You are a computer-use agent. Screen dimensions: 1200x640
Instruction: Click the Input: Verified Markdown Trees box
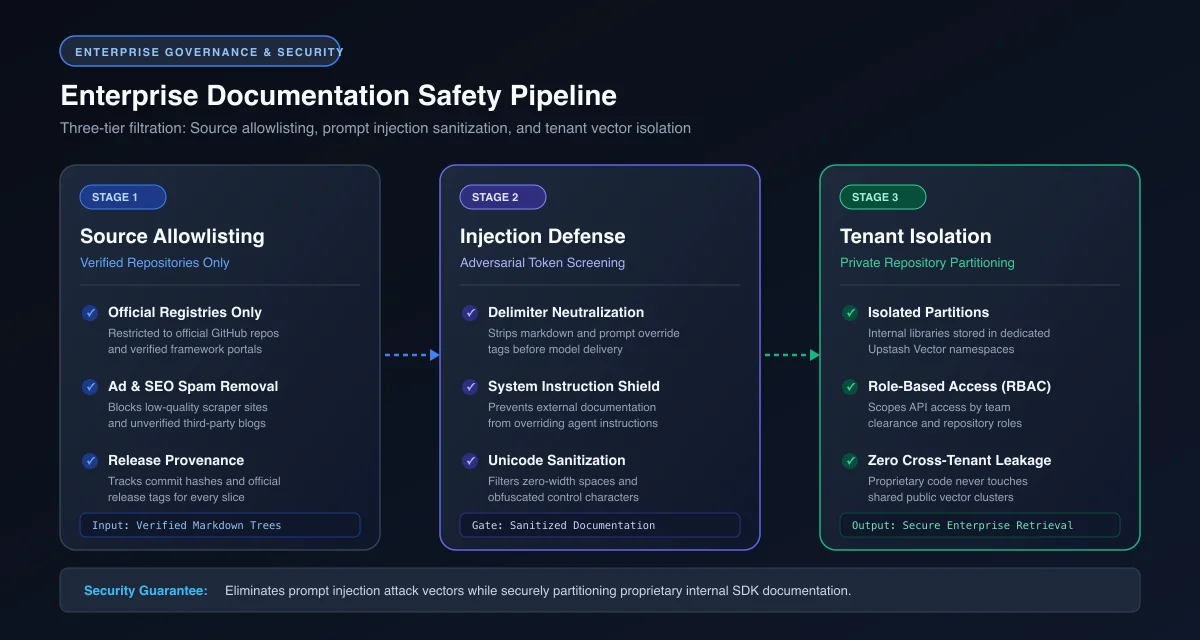point(220,525)
